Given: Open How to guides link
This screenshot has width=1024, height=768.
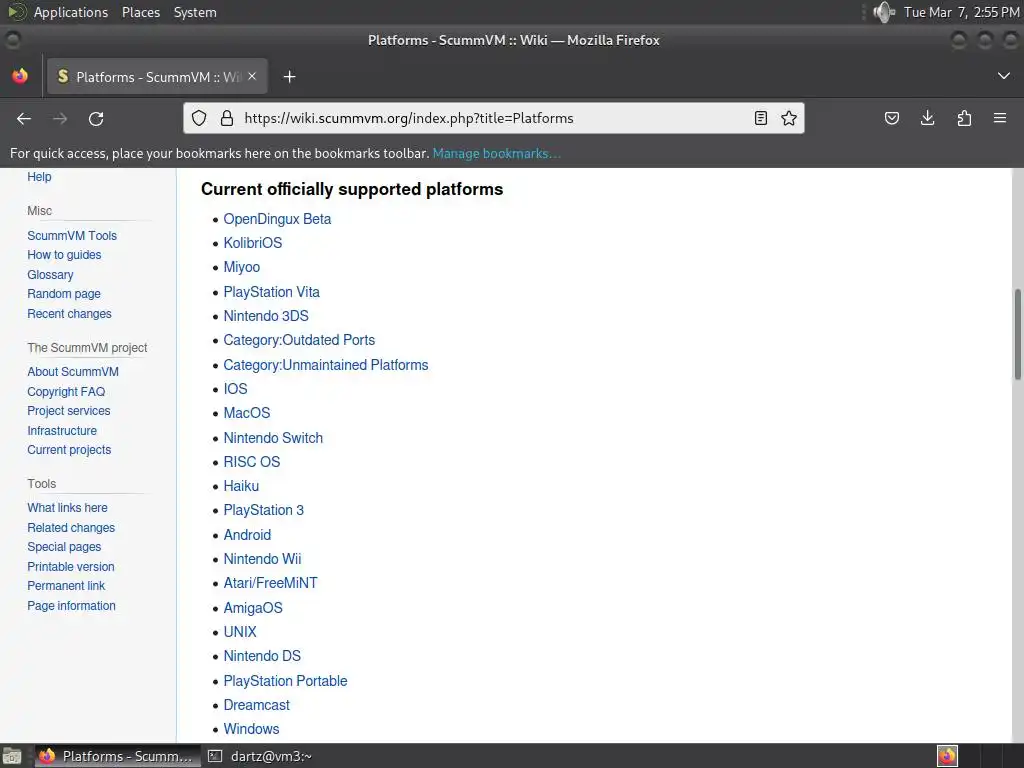Looking at the screenshot, I should 64,255.
